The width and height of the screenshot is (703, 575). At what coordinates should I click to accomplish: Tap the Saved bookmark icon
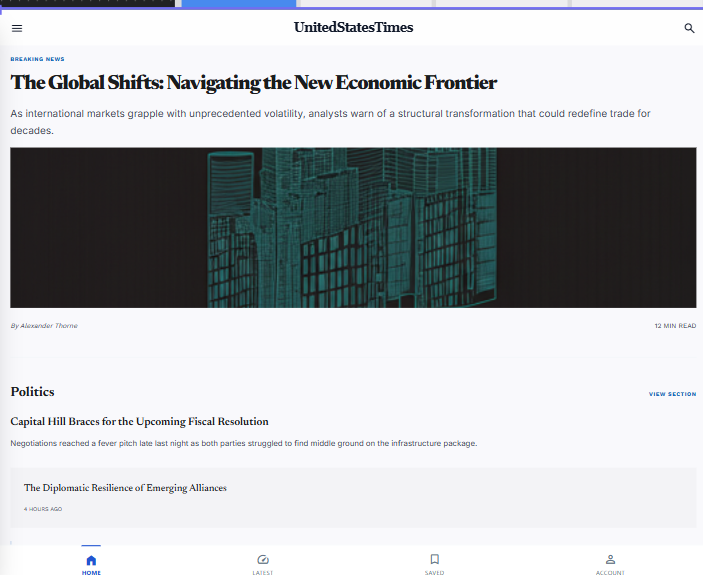(x=434, y=559)
